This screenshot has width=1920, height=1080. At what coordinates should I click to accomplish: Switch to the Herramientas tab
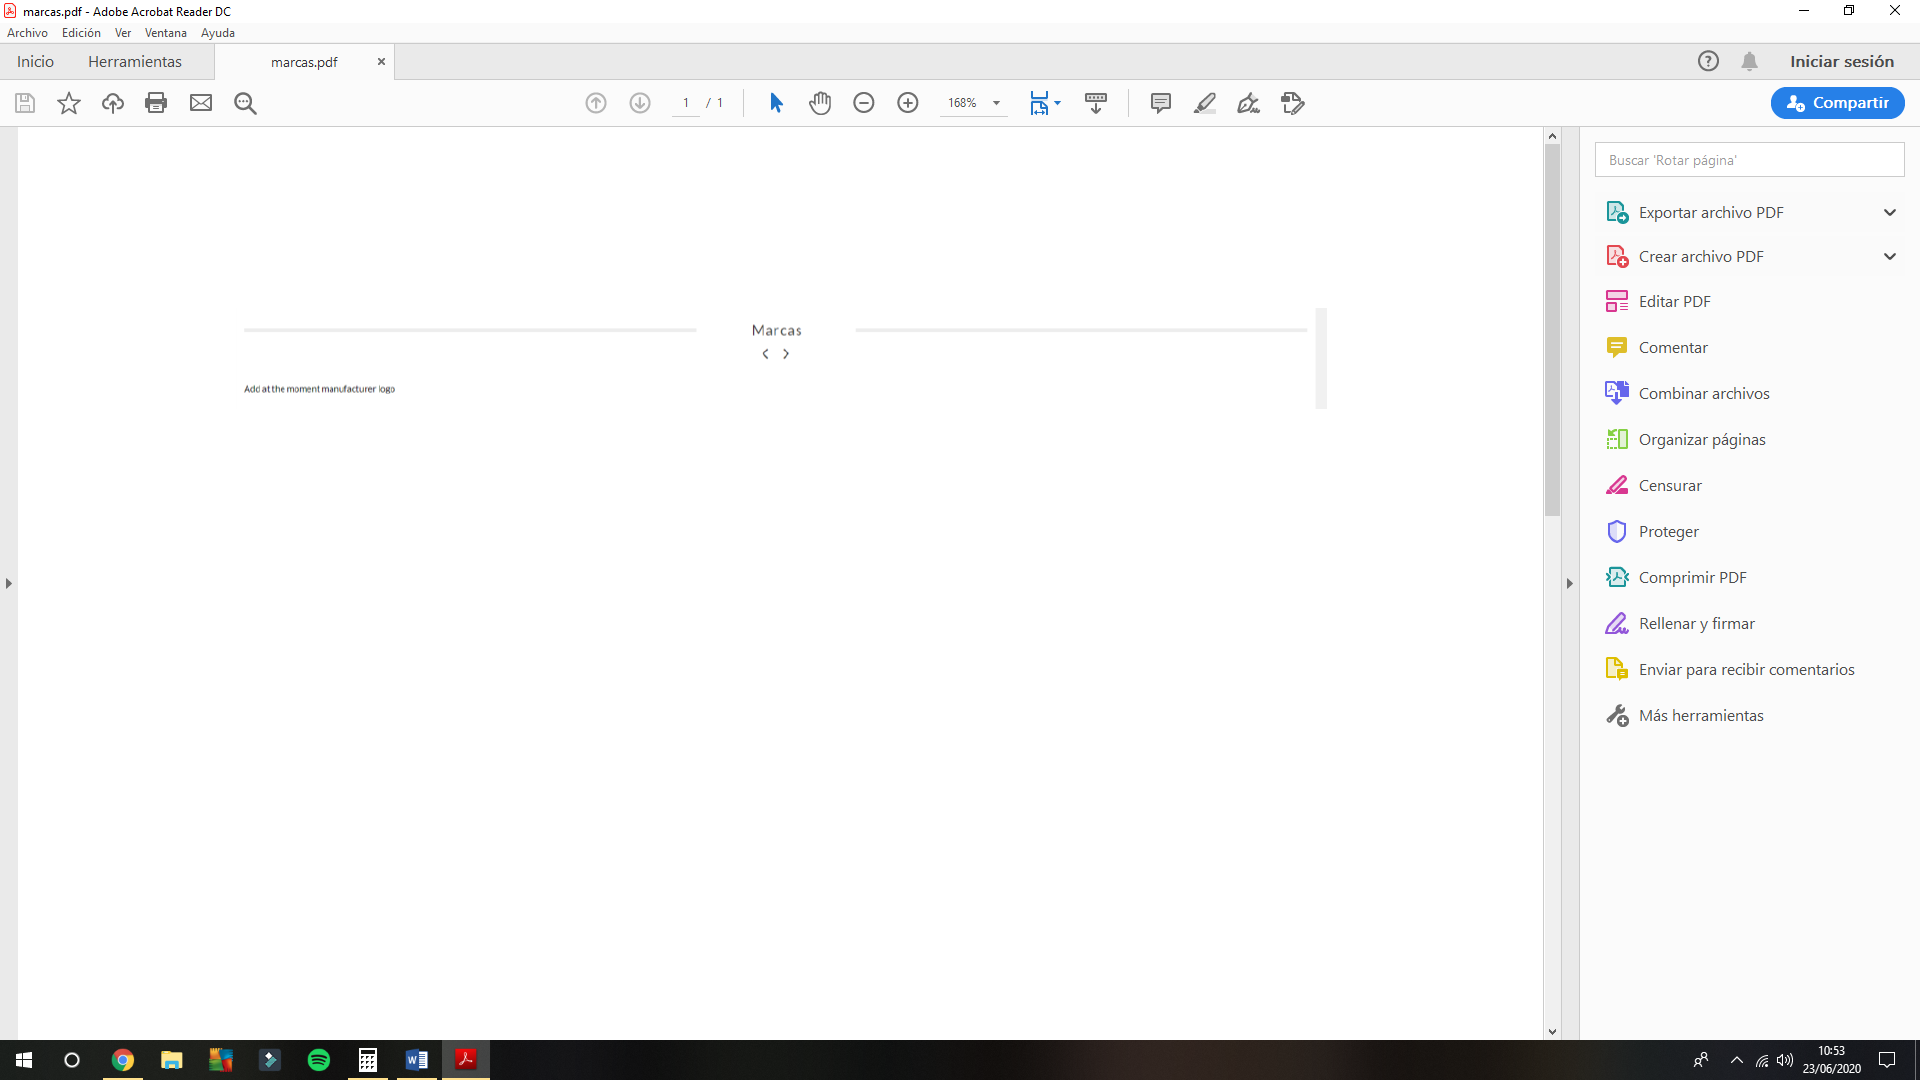click(x=135, y=61)
